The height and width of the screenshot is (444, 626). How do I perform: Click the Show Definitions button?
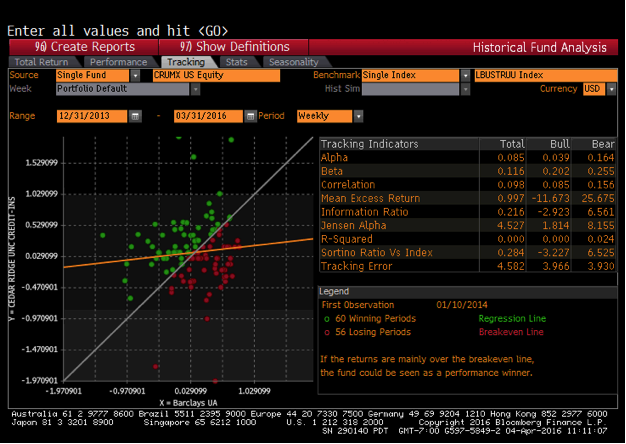pyautogui.click(x=235, y=47)
